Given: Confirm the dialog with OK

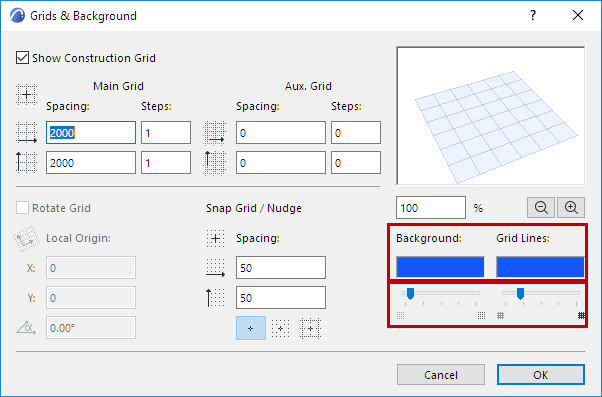Looking at the screenshot, I should (541, 375).
